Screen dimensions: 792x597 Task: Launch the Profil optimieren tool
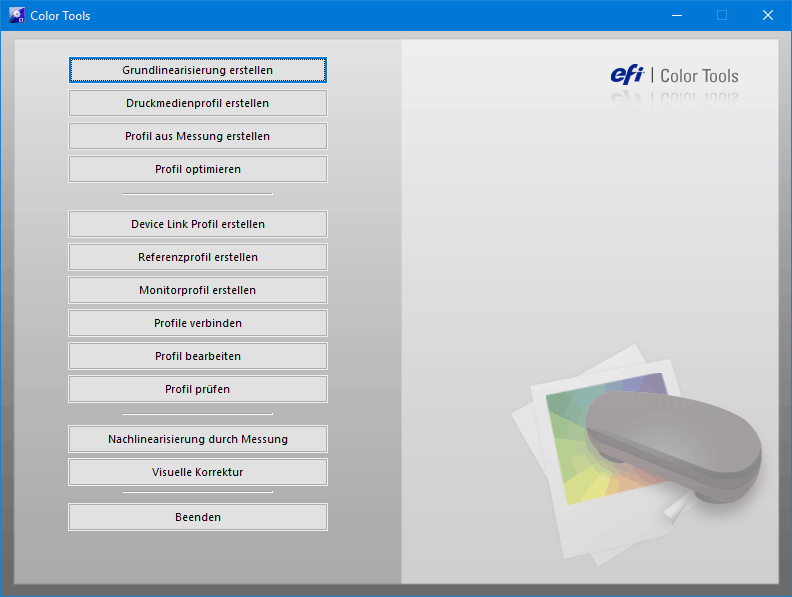197,169
